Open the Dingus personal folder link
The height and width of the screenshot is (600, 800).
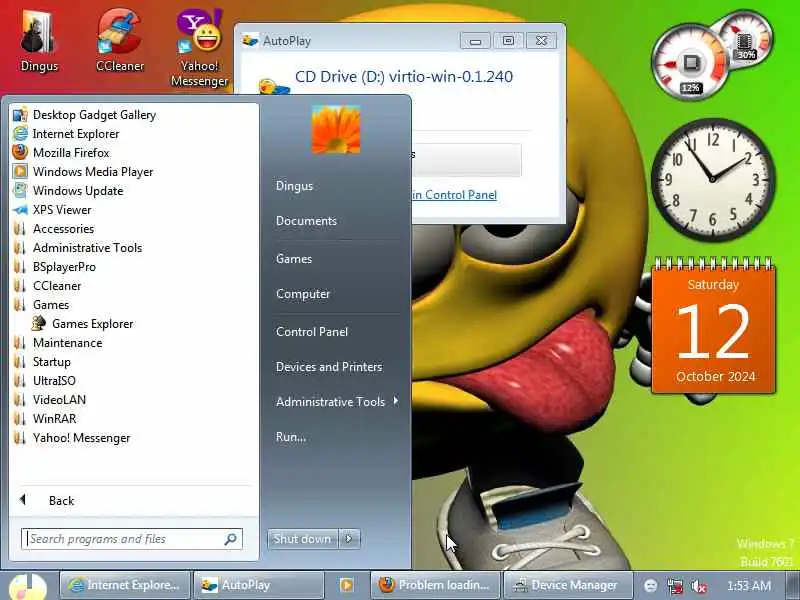[294, 186]
